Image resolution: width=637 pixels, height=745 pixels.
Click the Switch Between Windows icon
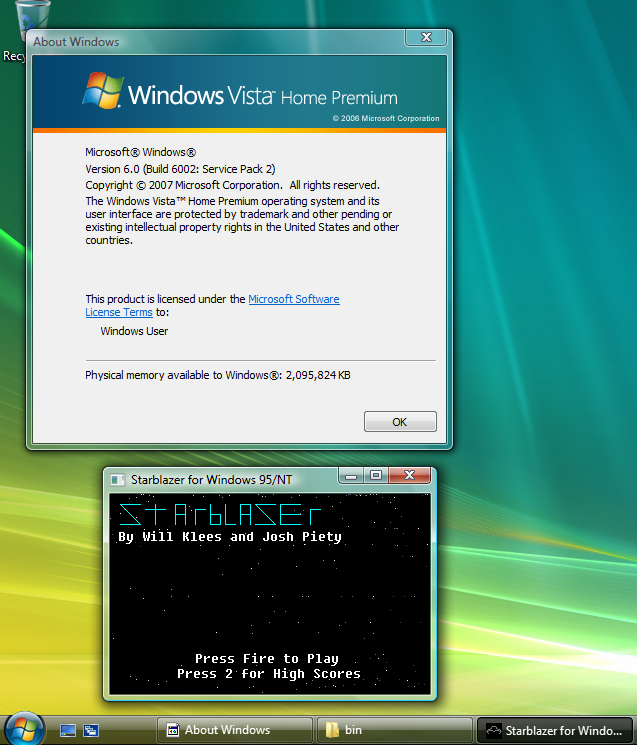point(90,730)
